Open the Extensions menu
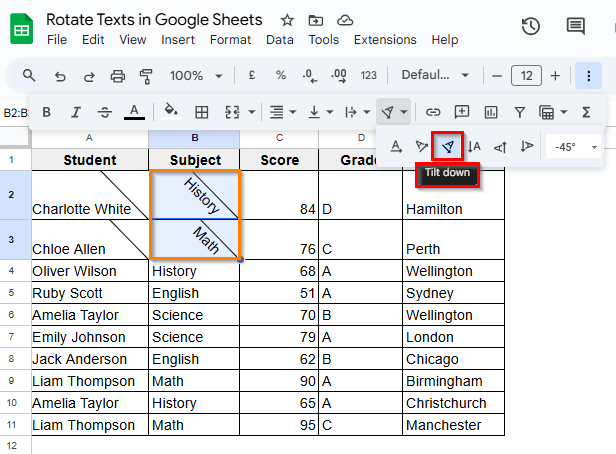The image size is (616, 454). coord(385,40)
